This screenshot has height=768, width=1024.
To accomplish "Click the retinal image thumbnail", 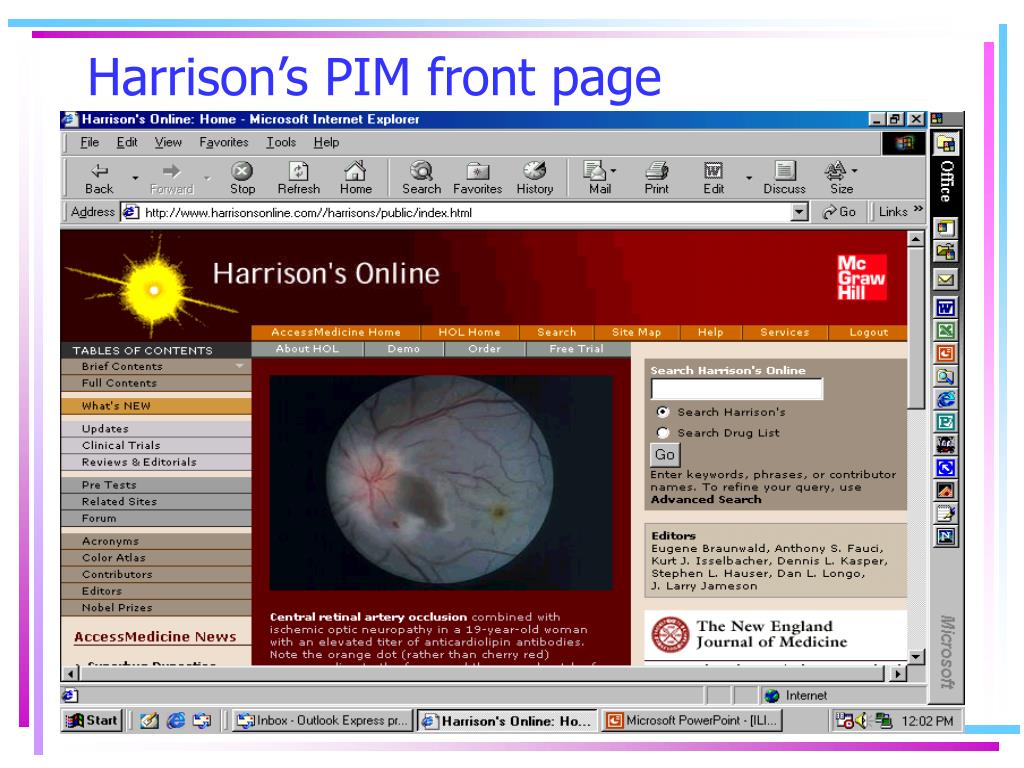I will tap(441, 482).
